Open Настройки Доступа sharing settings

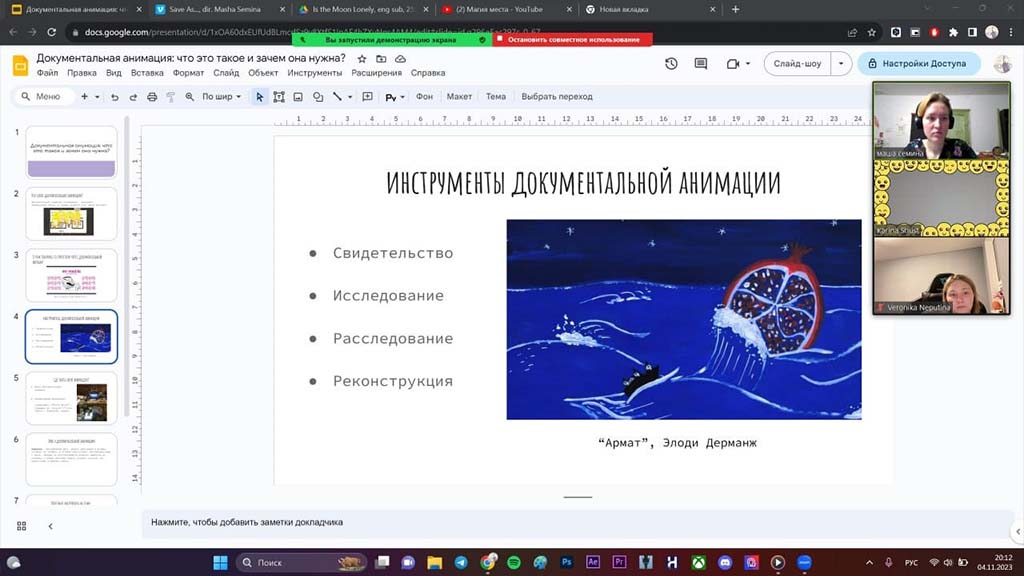click(919, 63)
